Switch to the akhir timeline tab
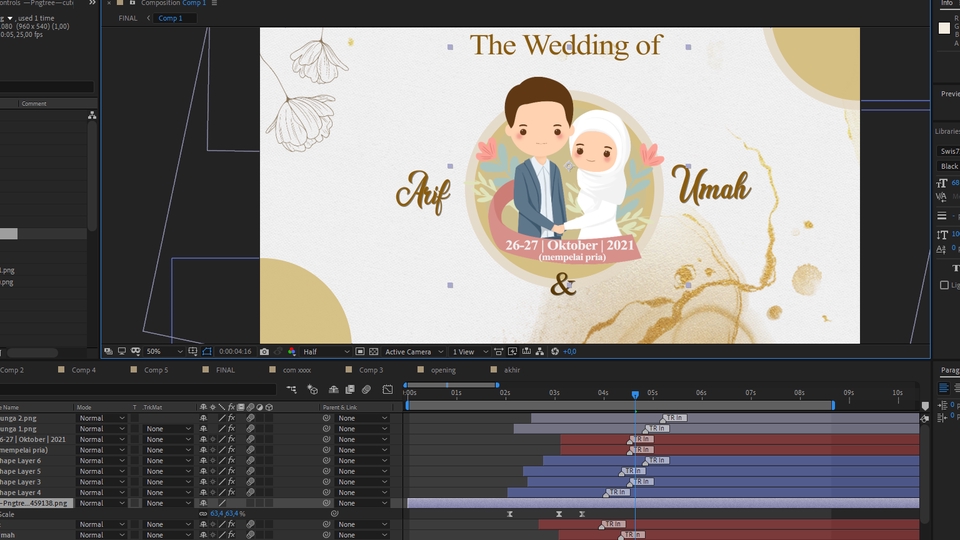The image size is (960, 540). tap(512, 370)
